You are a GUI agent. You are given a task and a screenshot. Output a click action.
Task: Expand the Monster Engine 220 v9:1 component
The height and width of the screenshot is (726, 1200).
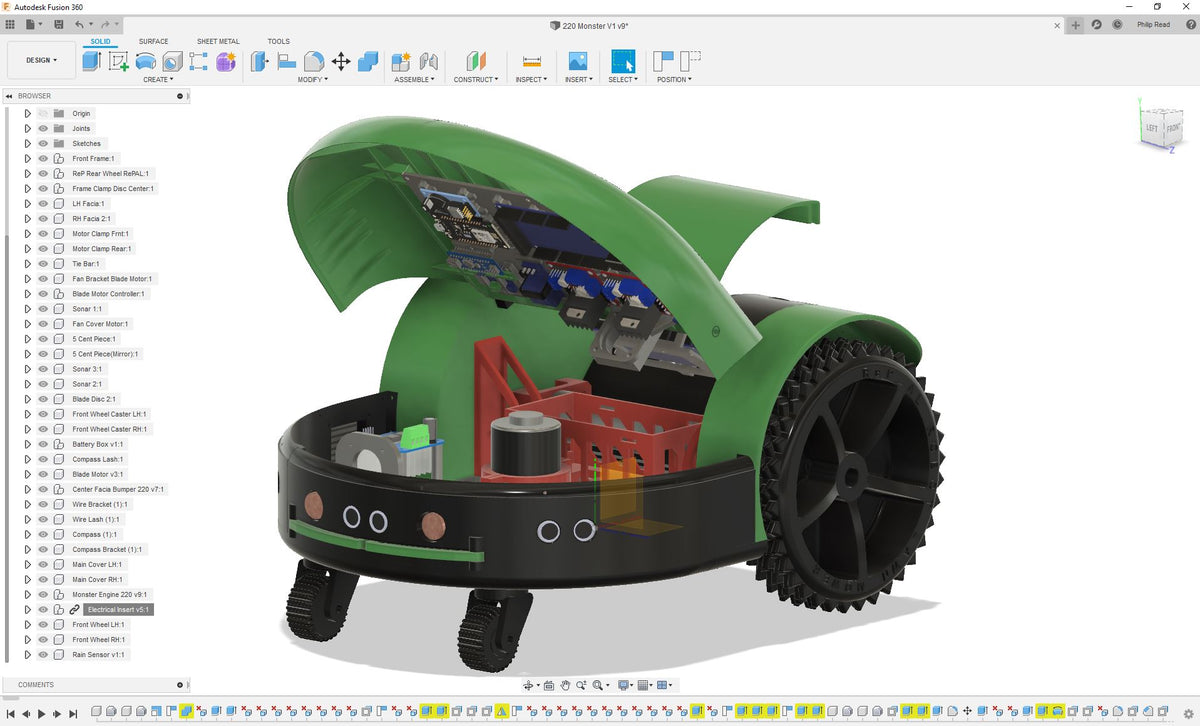click(x=27, y=594)
